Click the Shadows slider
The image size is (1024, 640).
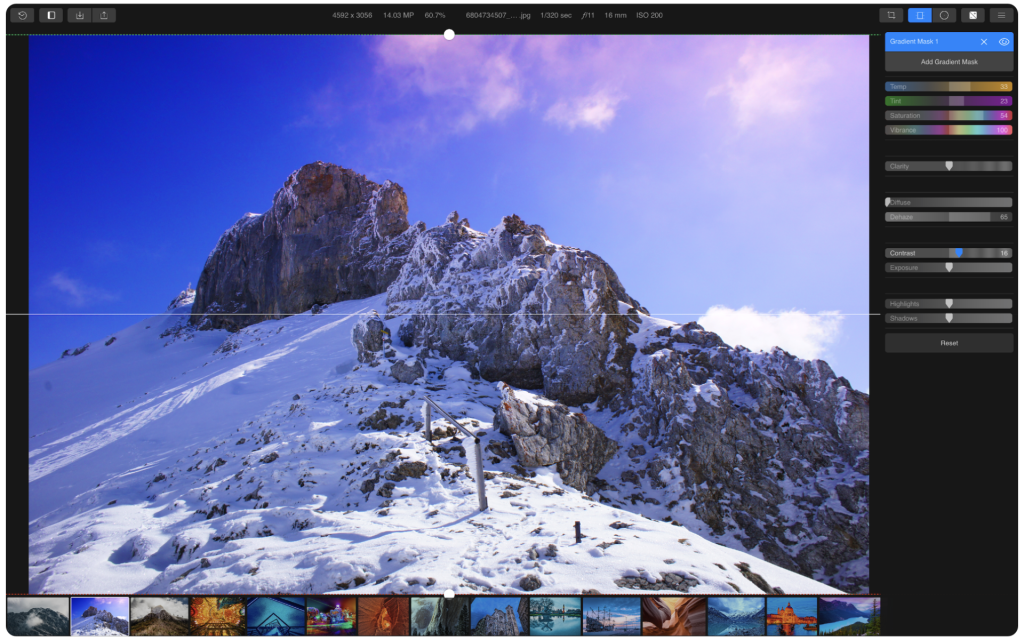pos(949,318)
